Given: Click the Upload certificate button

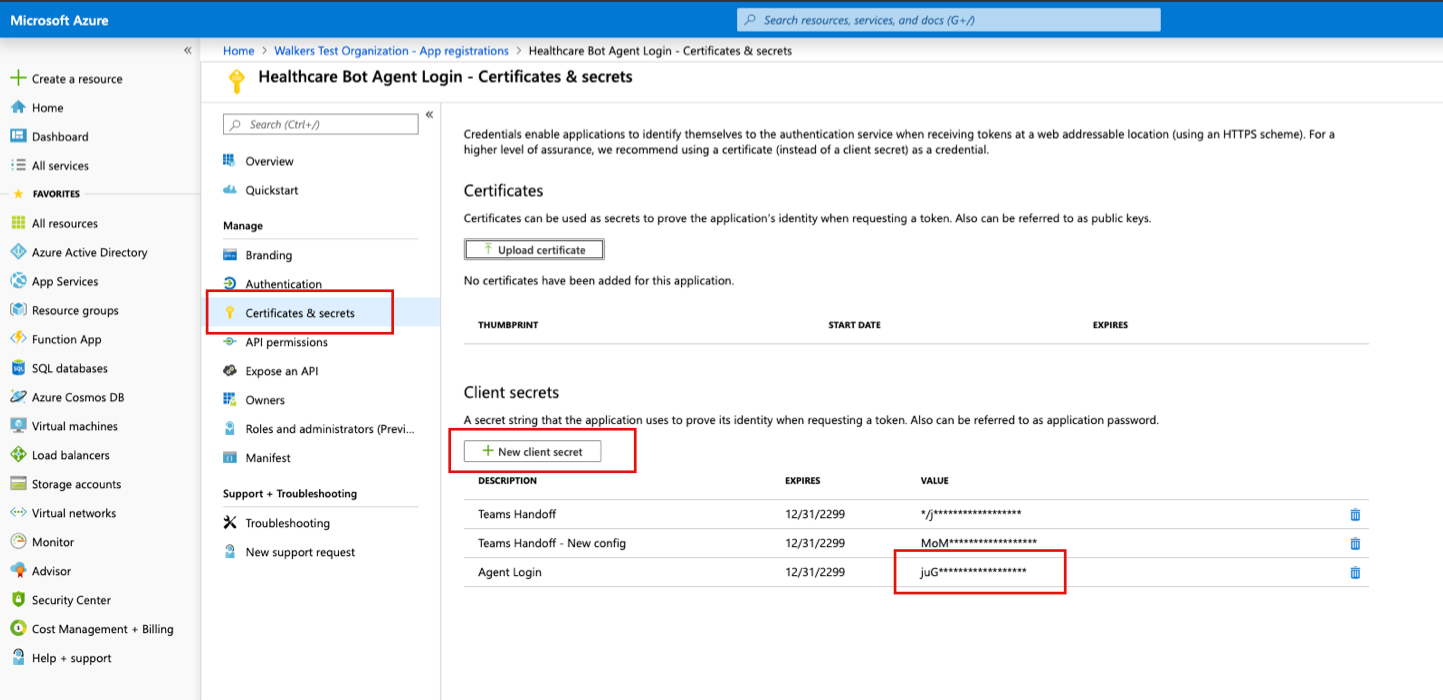Looking at the screenshot, I should coord(533,249).
